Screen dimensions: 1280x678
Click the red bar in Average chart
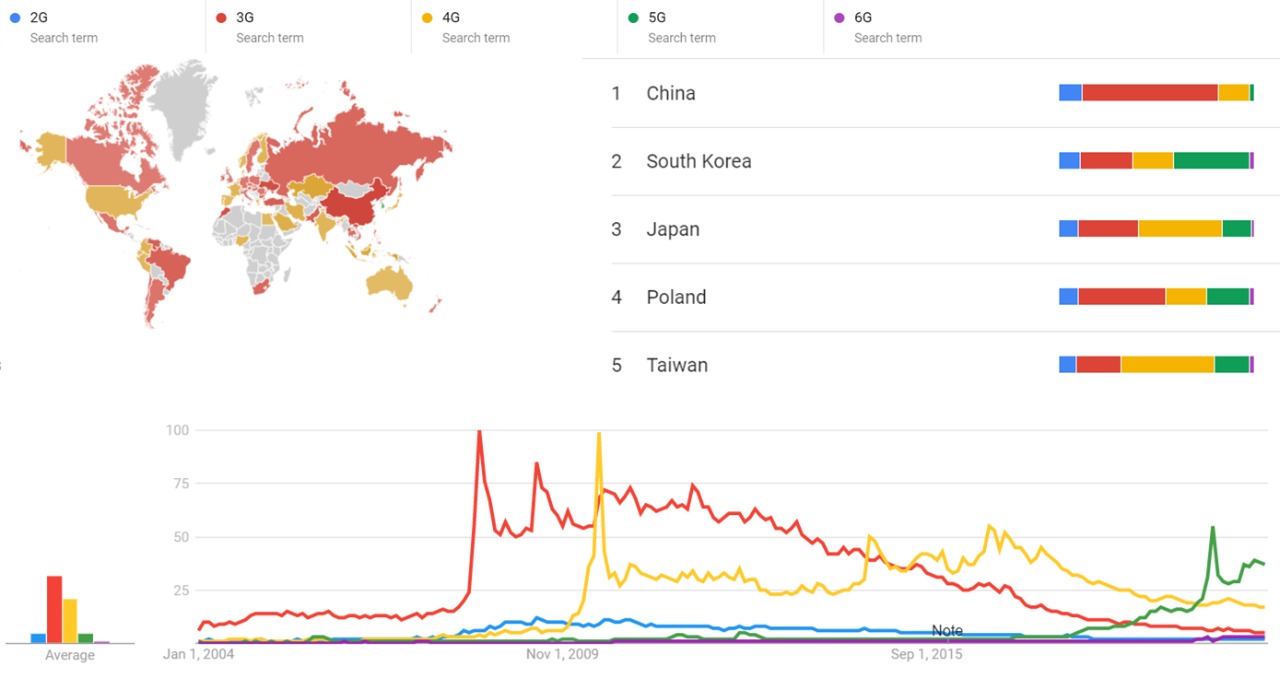tap(54, 609)
